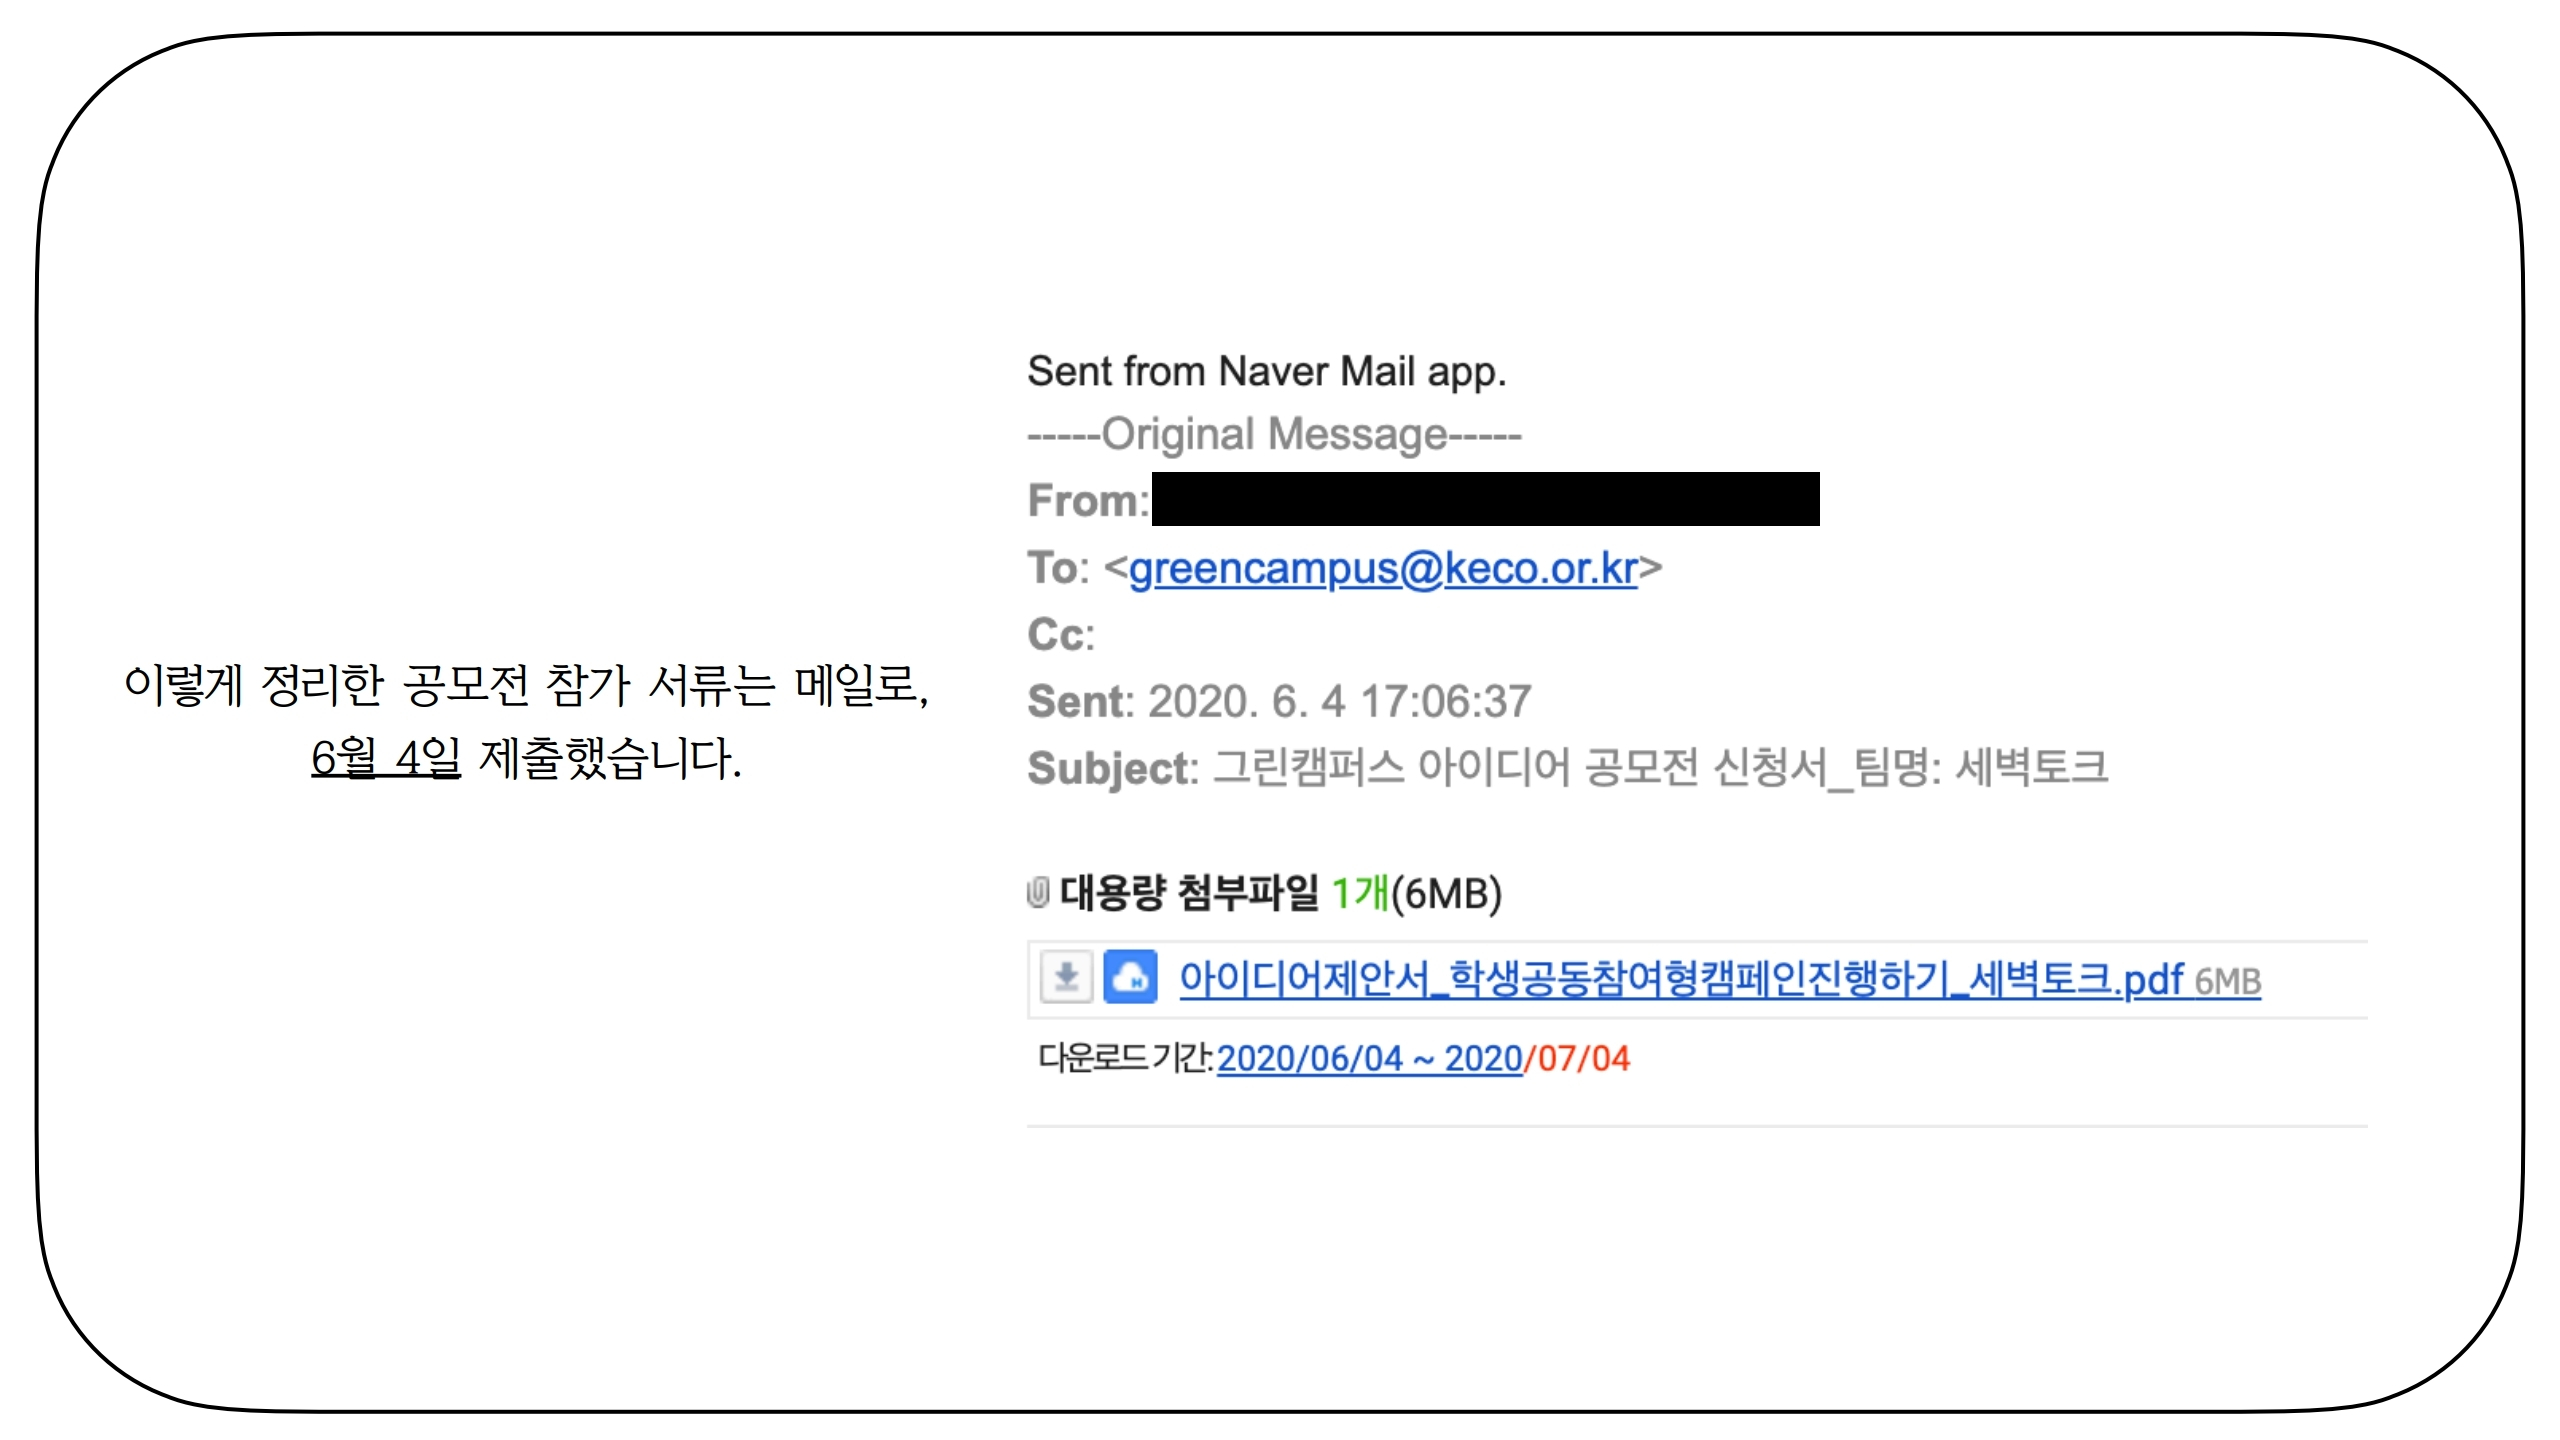Click the red /07/04 expiry date
This screenshot has height=1440, width=2560.
[x=1577, y=1058]
